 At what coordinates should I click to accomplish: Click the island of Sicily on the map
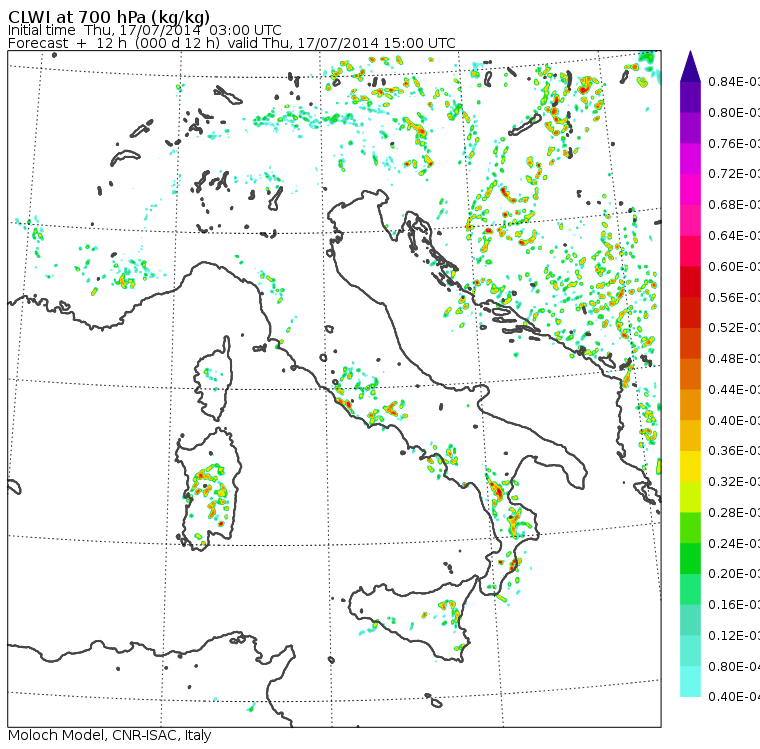click(x=412, y=616)
